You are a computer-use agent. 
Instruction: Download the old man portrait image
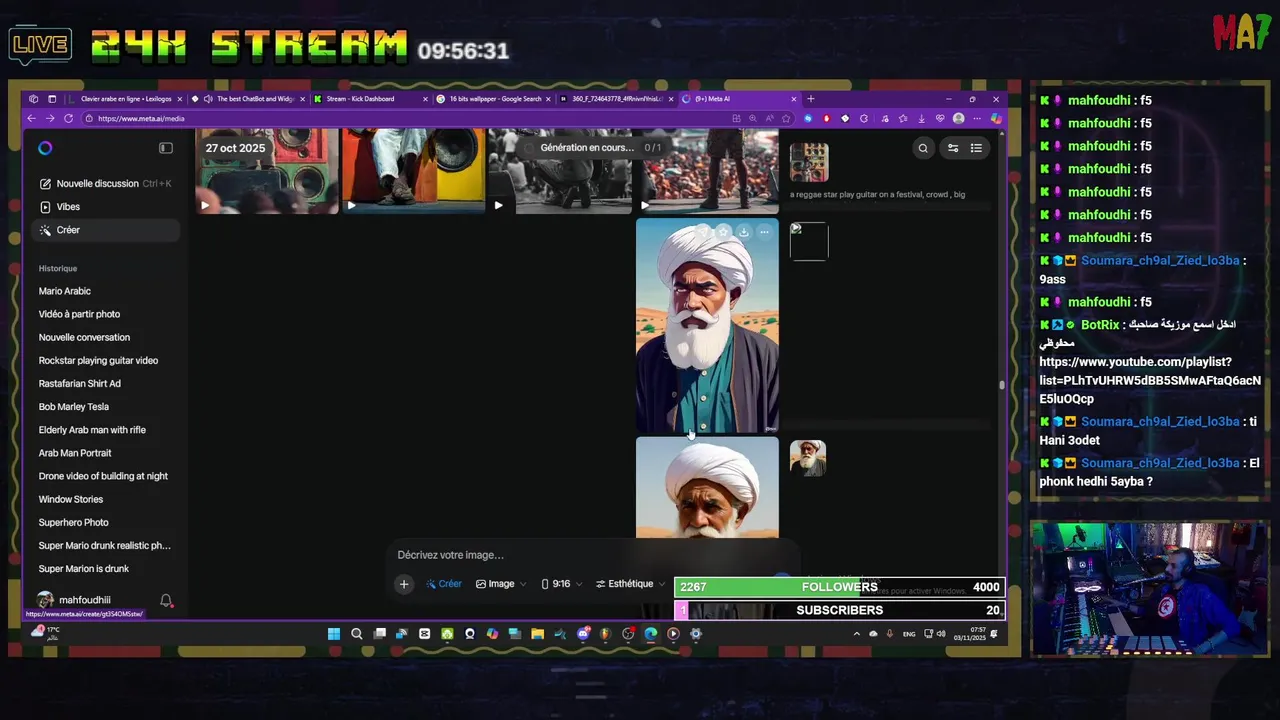pos(743,232)
